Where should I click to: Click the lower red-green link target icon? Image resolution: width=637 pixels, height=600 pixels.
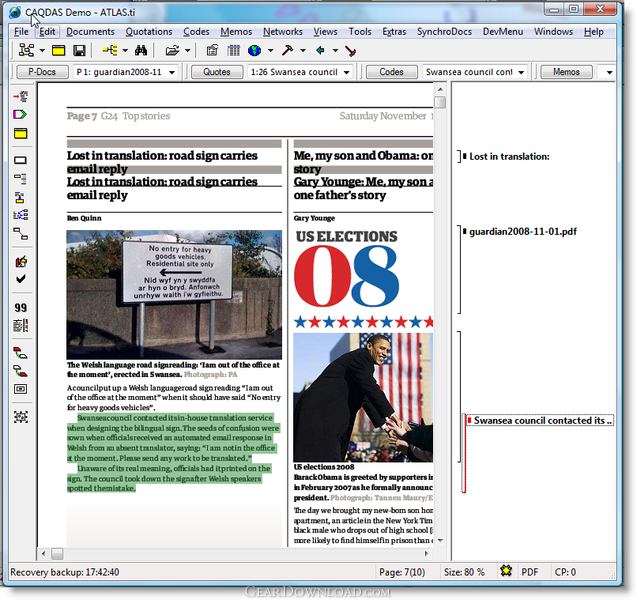pyautogui.click(x=20, y=370)
